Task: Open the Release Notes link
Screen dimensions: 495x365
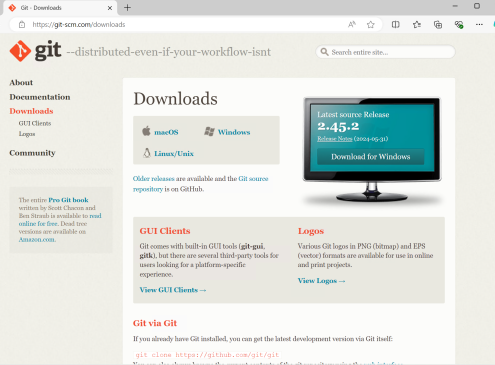Action: [x=335, y=139]
